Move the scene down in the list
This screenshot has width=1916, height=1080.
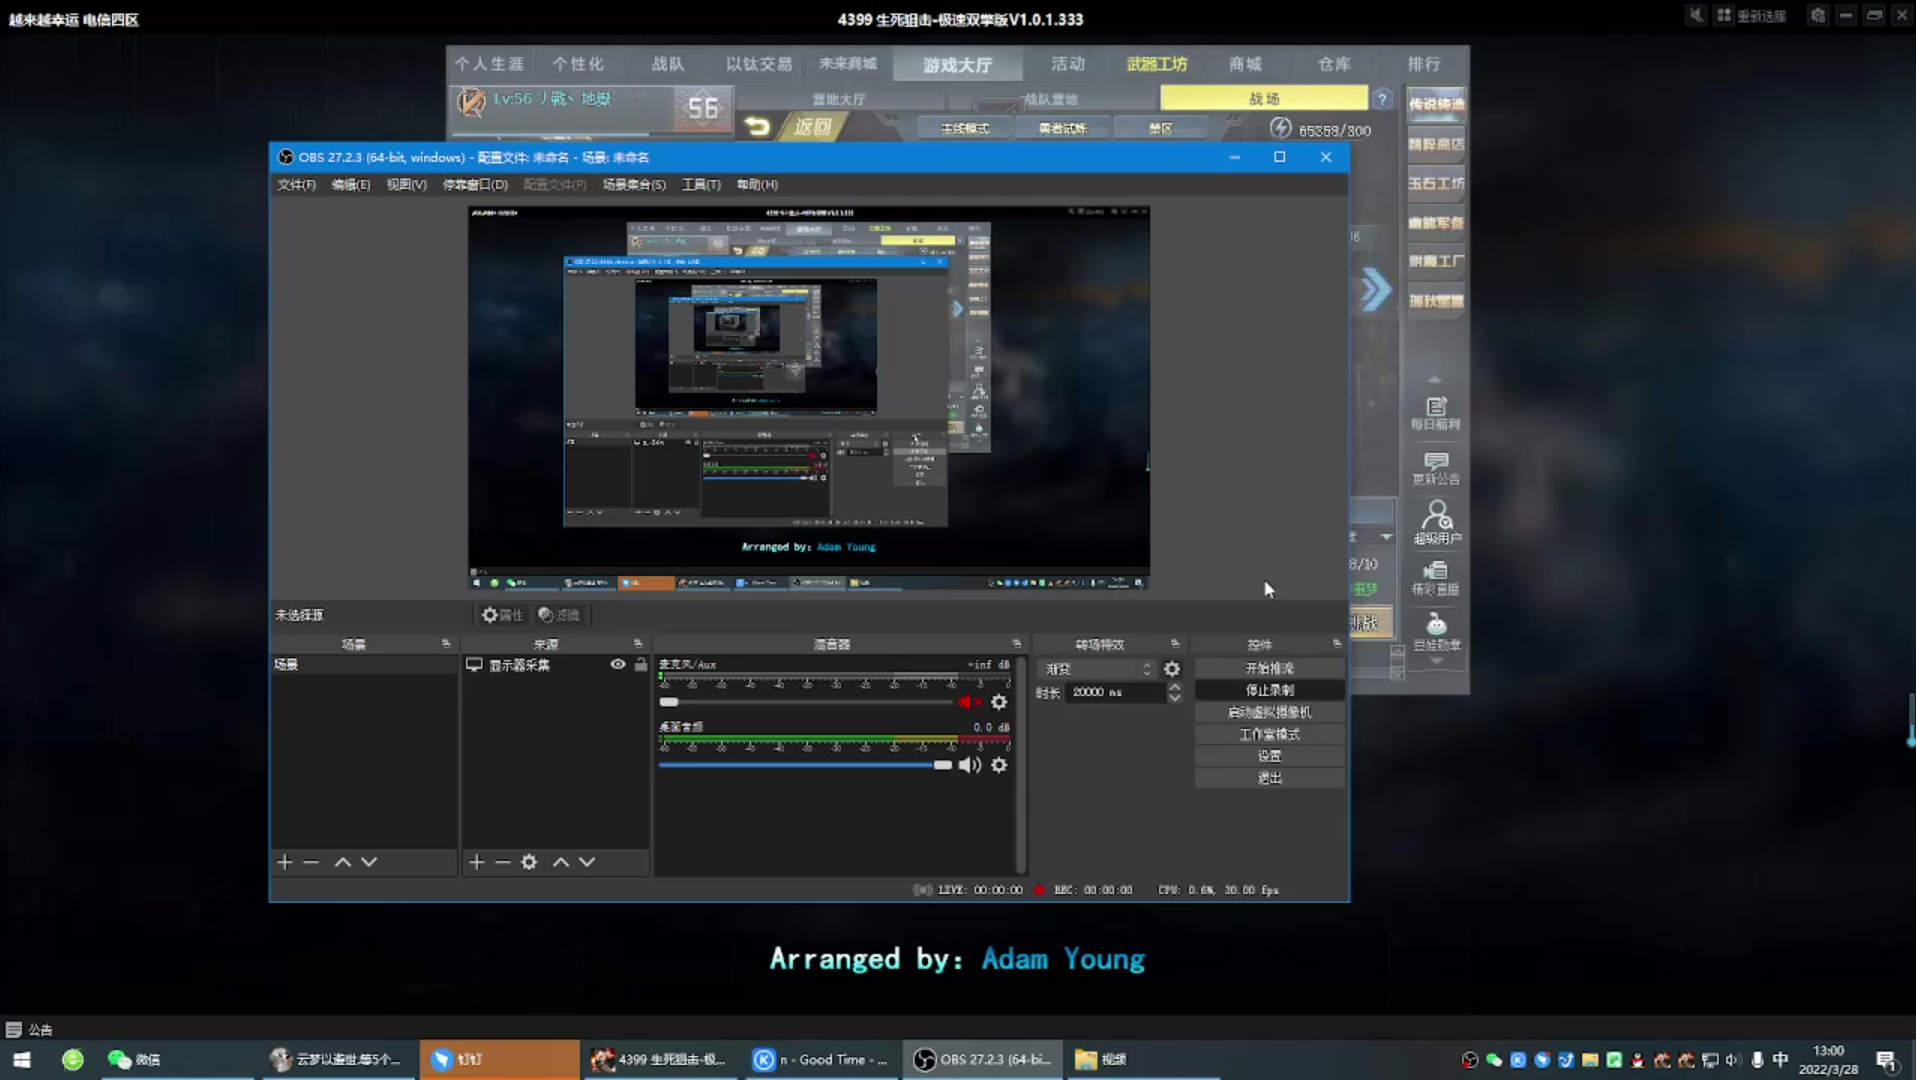pos(369,862)
